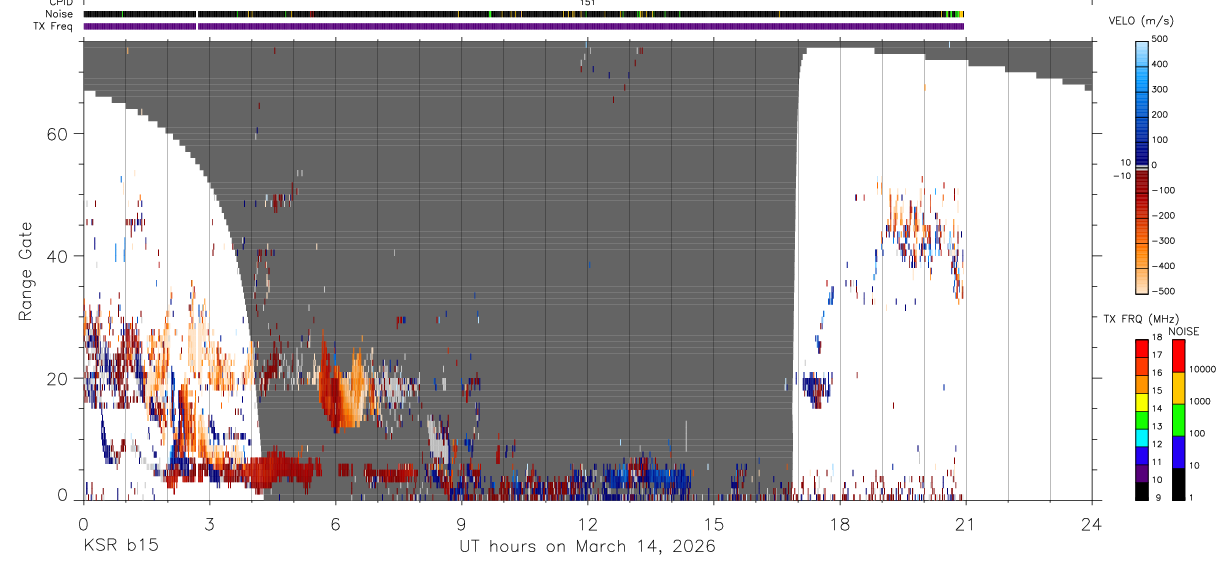Click the "VELO (m/s)" colorbar title
This screenshot has height=567, width=1228.
tap(1141, 21)
